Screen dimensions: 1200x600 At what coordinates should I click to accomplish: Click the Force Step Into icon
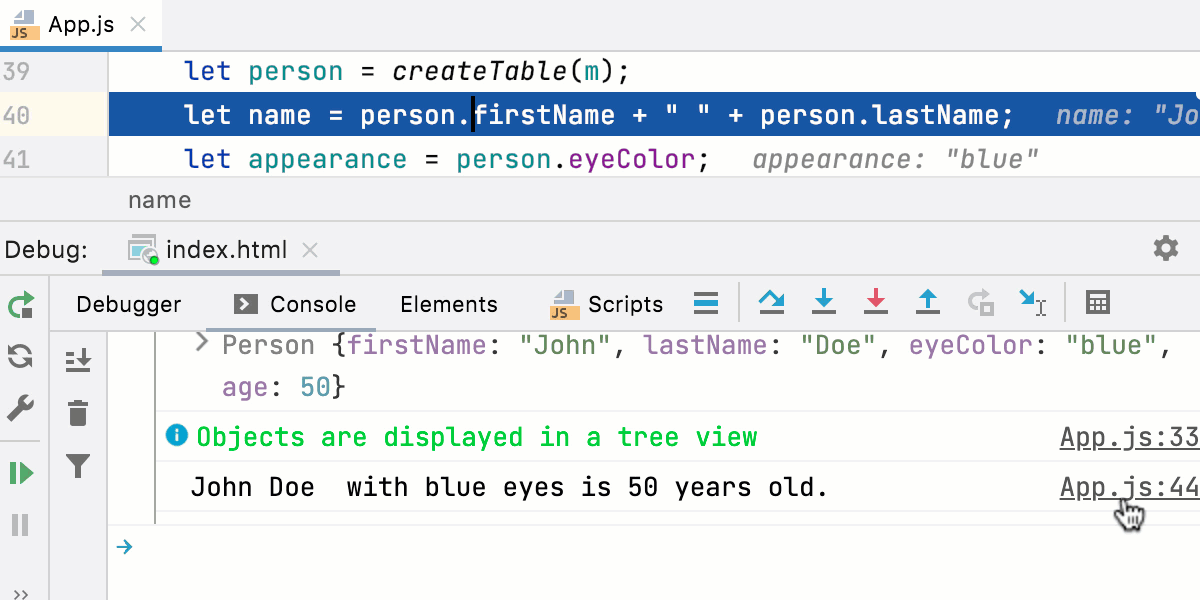tap(876, 302)
